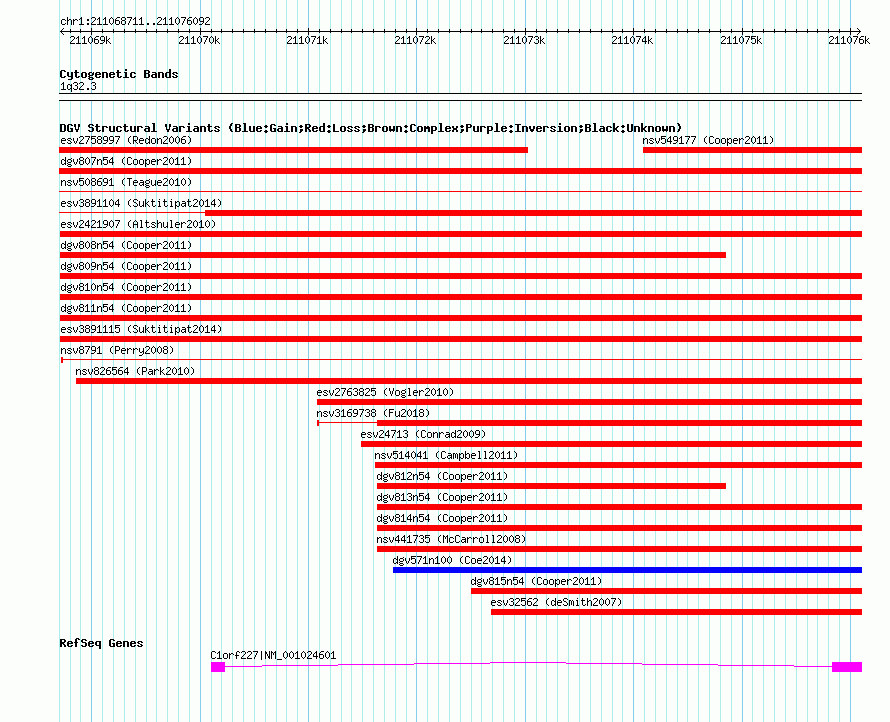Viewport: 890px width, 722px height.
Task: Click the chr1:211068711..211076092 coordinates text
Action: pos(135,21)
